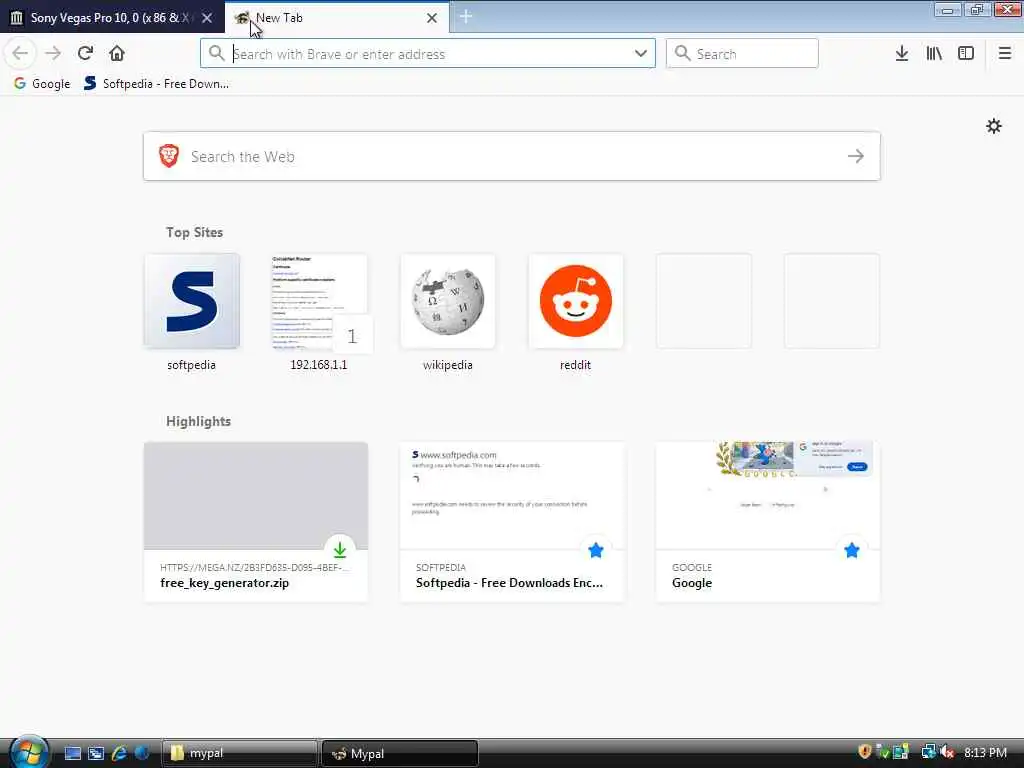The height and width of the screenshot is (768, 1024).
Task: Click the magnifier in the Search box
Action: [x=682, y=54]
